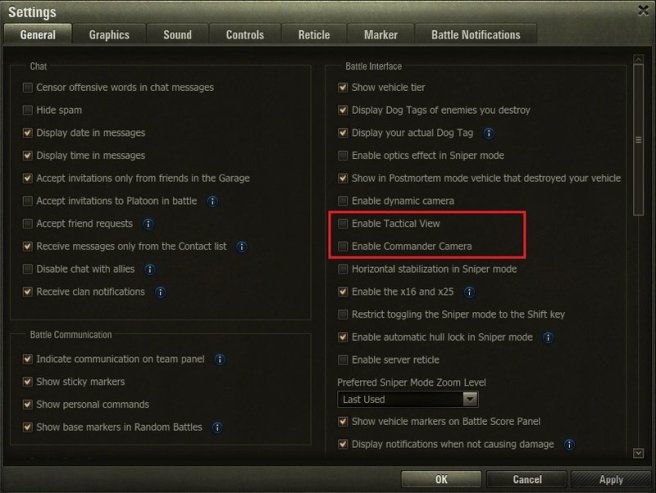Viewport: 656px width, 493px height.
Task: Click info icon next to Accept friend requests
Action: point(148,224)
